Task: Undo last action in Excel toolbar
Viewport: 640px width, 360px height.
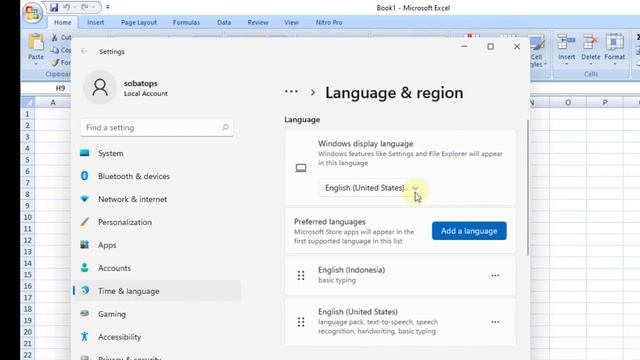Action: (67, 7)
